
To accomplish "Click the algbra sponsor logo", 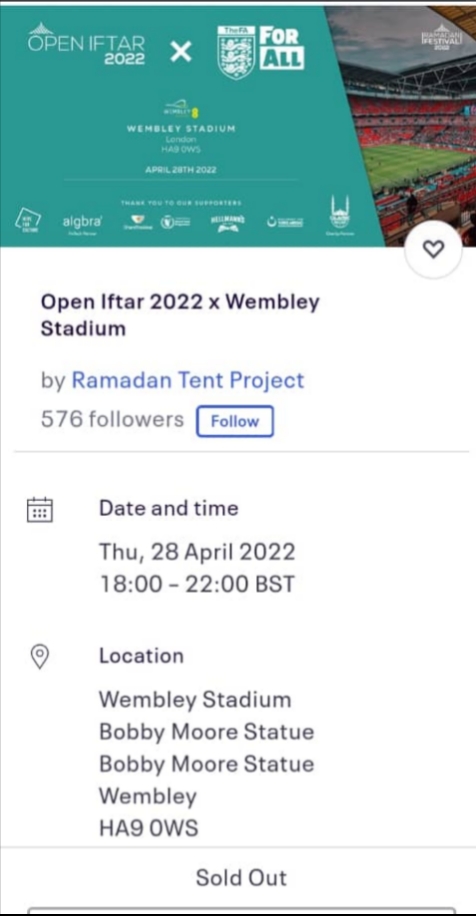I will 82,224.
